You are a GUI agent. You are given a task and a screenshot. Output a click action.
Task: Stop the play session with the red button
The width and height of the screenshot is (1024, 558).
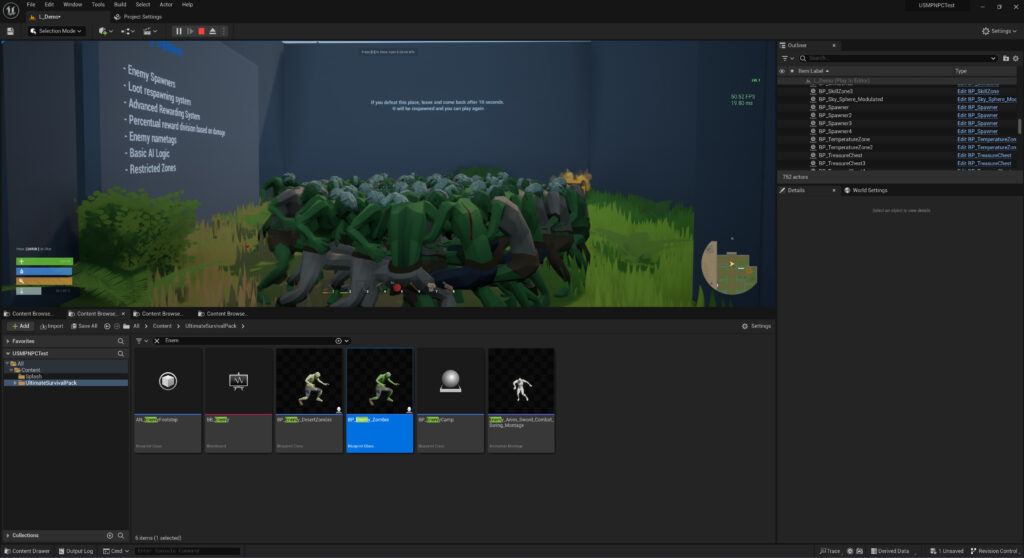click(201, 31)
